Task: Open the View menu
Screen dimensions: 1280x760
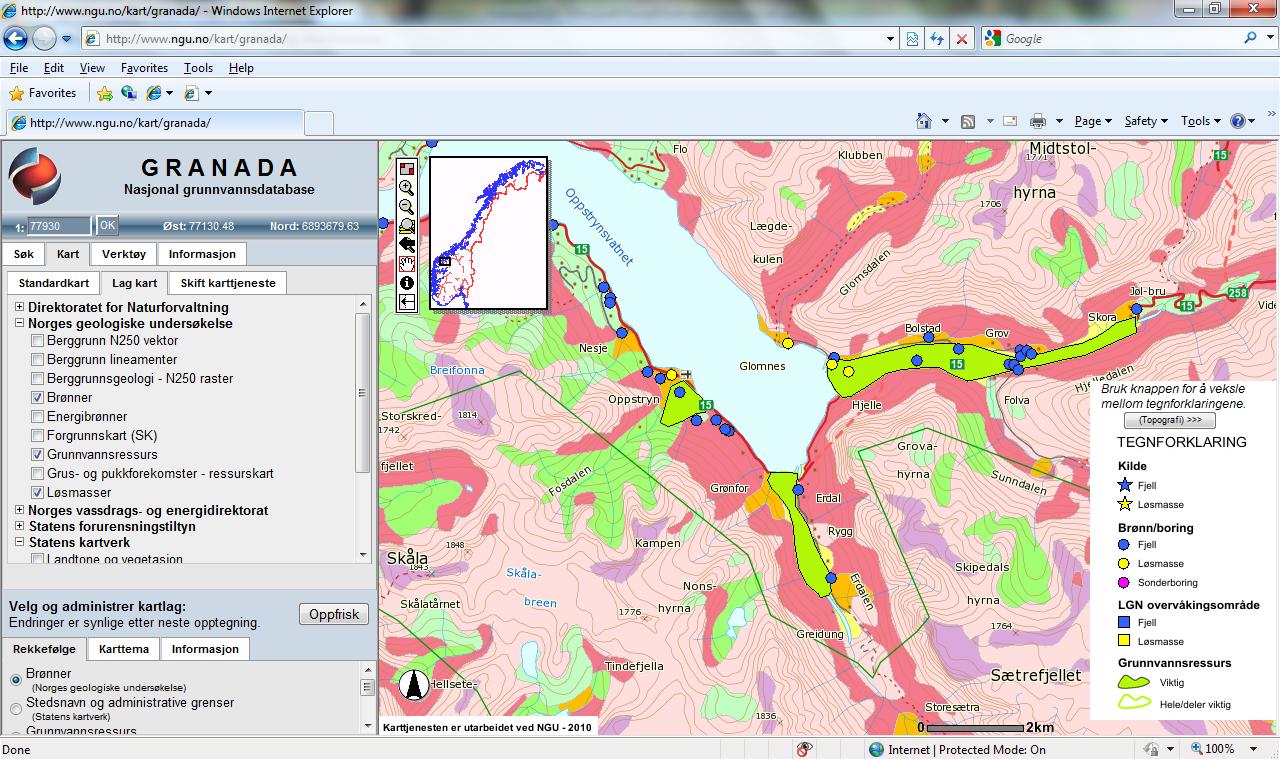Action: tap(92, 68)
